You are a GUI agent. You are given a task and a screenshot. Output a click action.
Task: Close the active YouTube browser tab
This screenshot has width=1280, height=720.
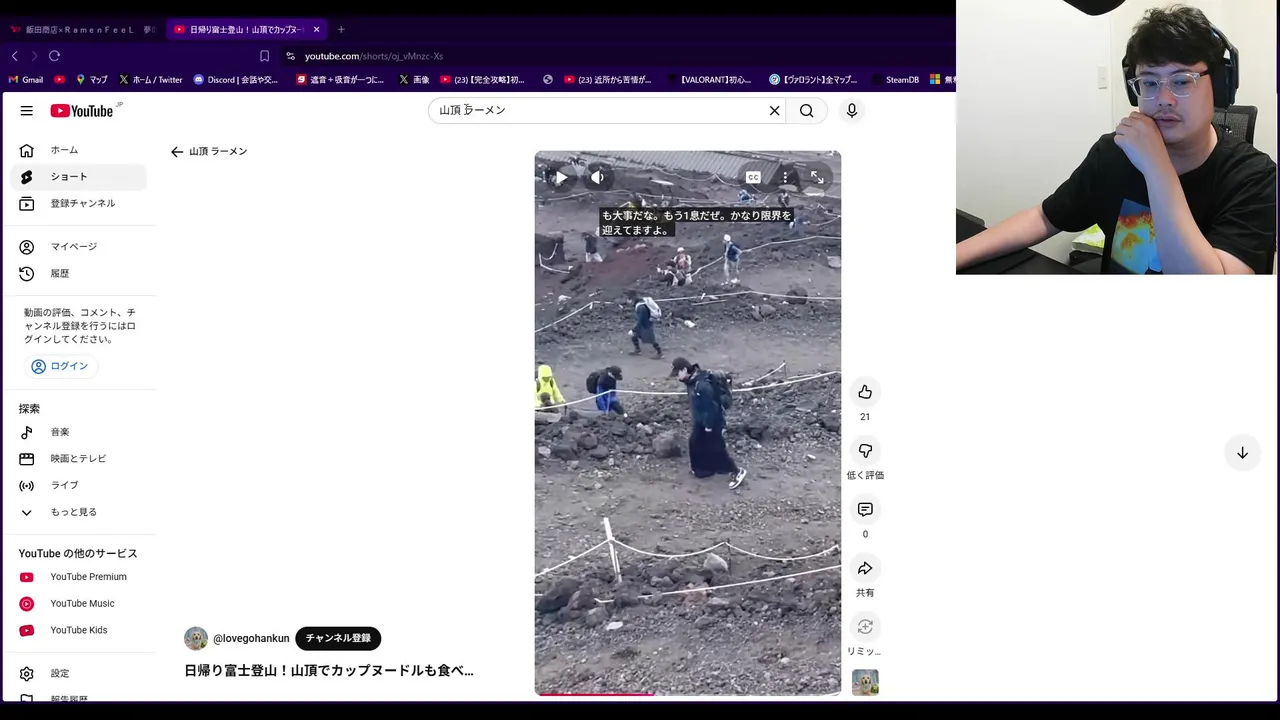(x=317, y=30)
